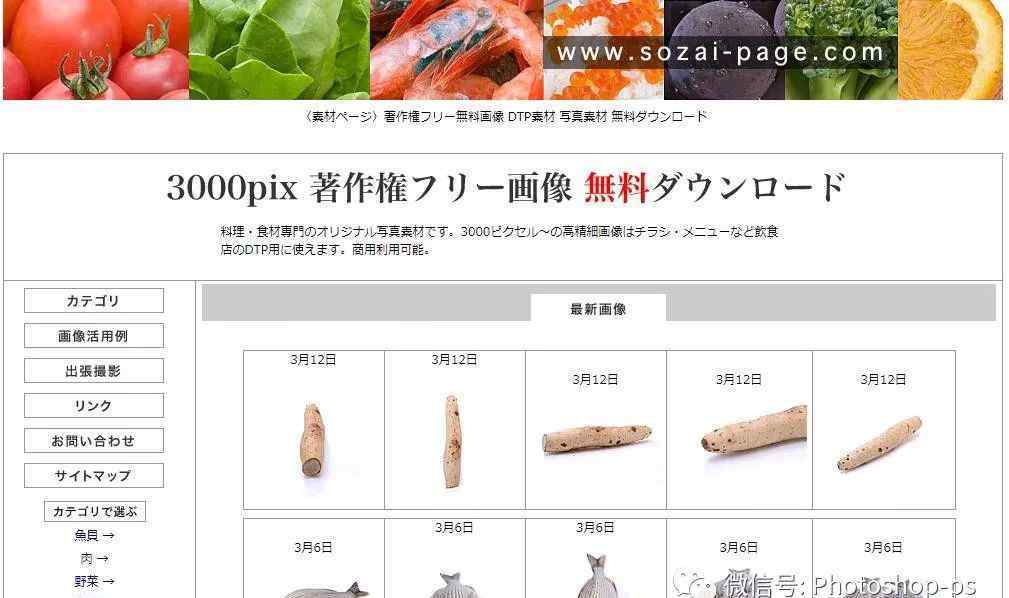This screenshot has height=598, width=1009.
Task: Open the 魚貝 category link
Action: pyautogui.click(x=94, y=535)
